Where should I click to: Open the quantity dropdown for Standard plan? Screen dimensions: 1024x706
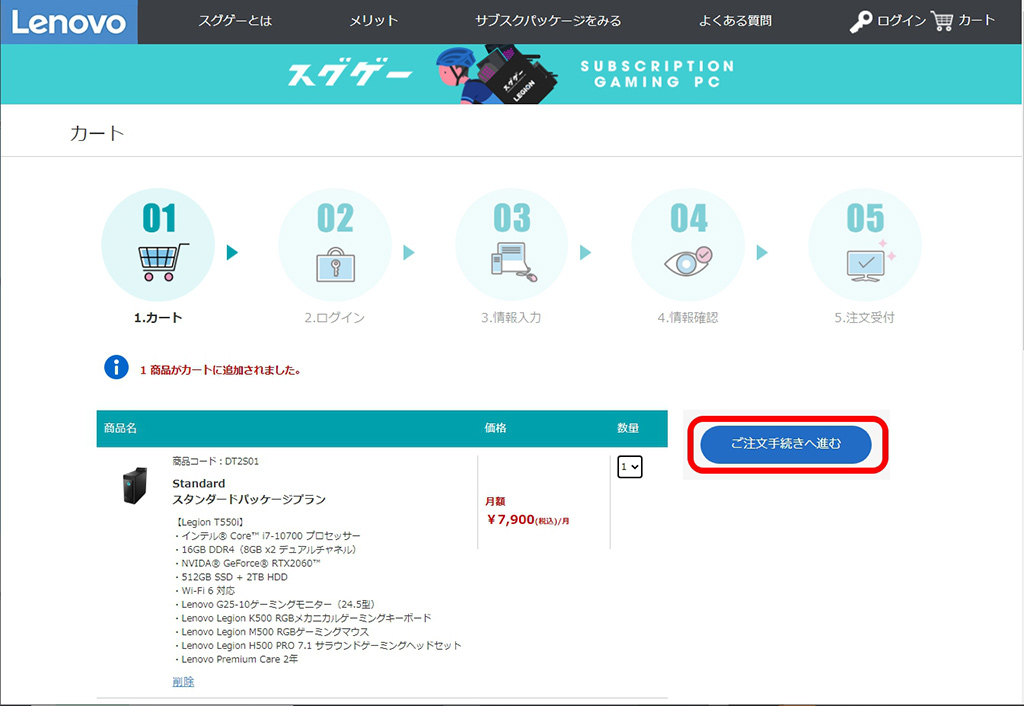(x=630, y=467)
